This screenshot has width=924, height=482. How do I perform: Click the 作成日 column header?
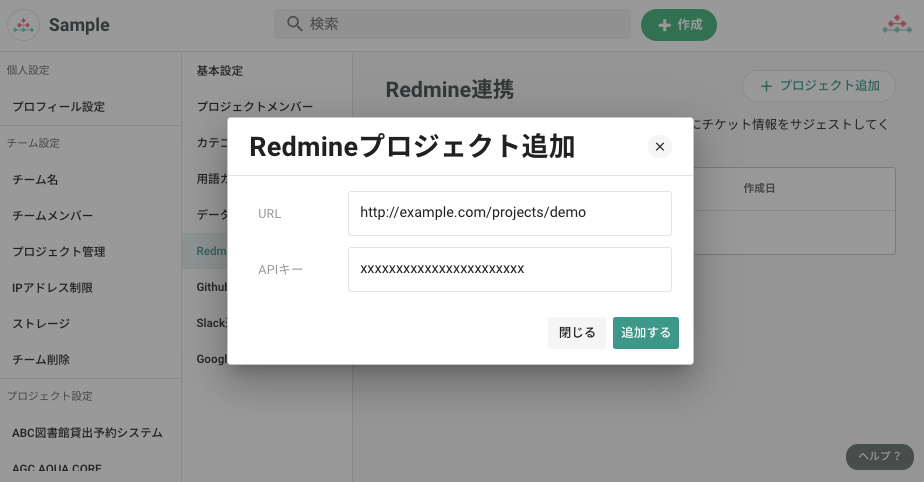coord(759,189)
